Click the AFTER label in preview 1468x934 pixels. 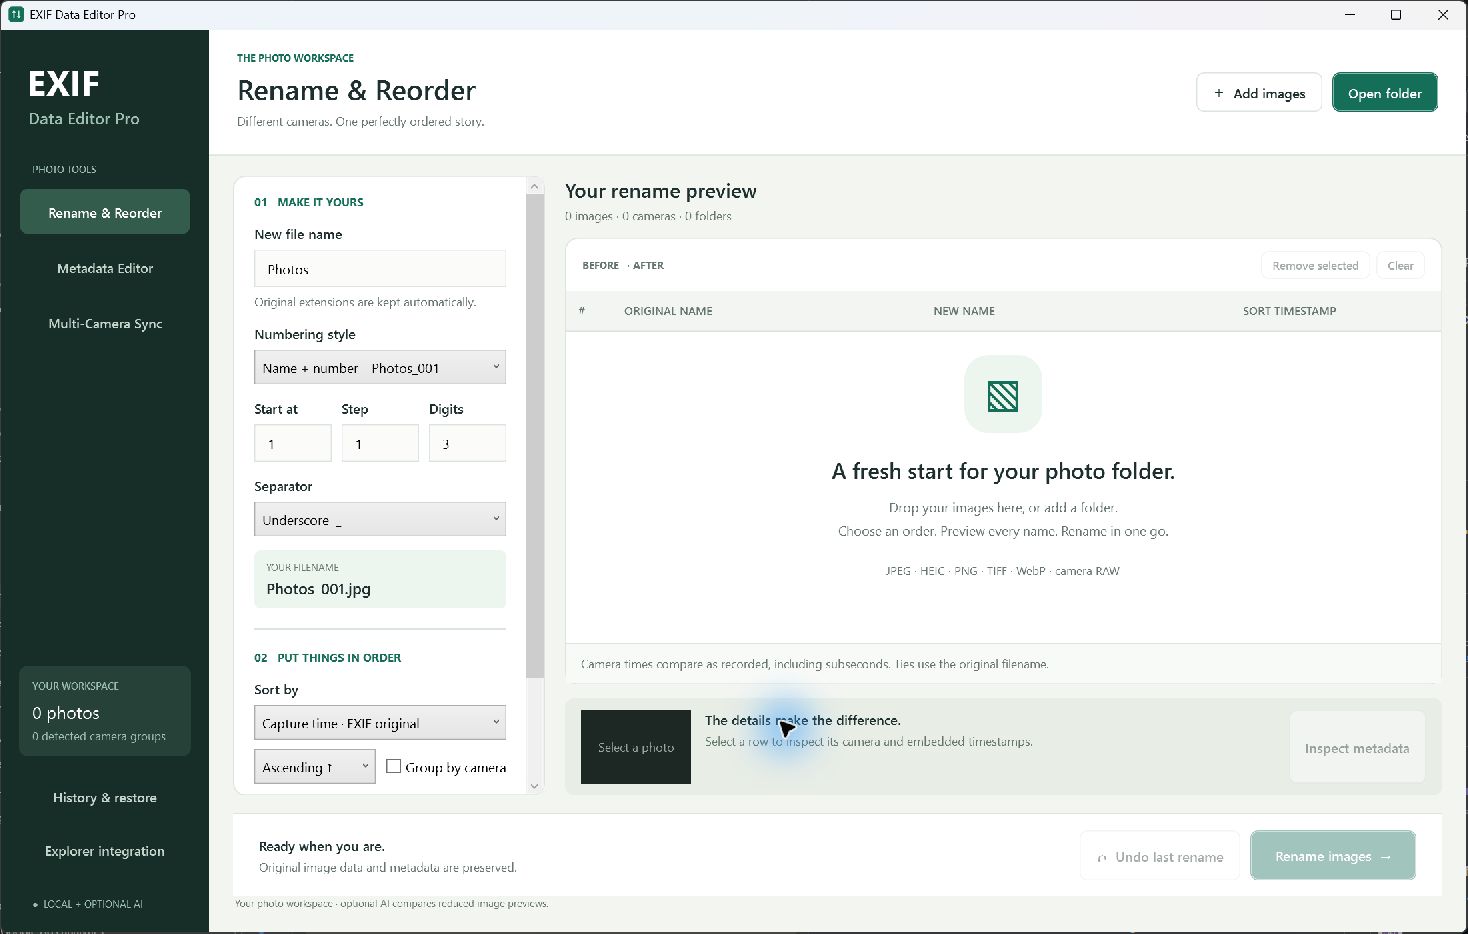coord(648,265)
